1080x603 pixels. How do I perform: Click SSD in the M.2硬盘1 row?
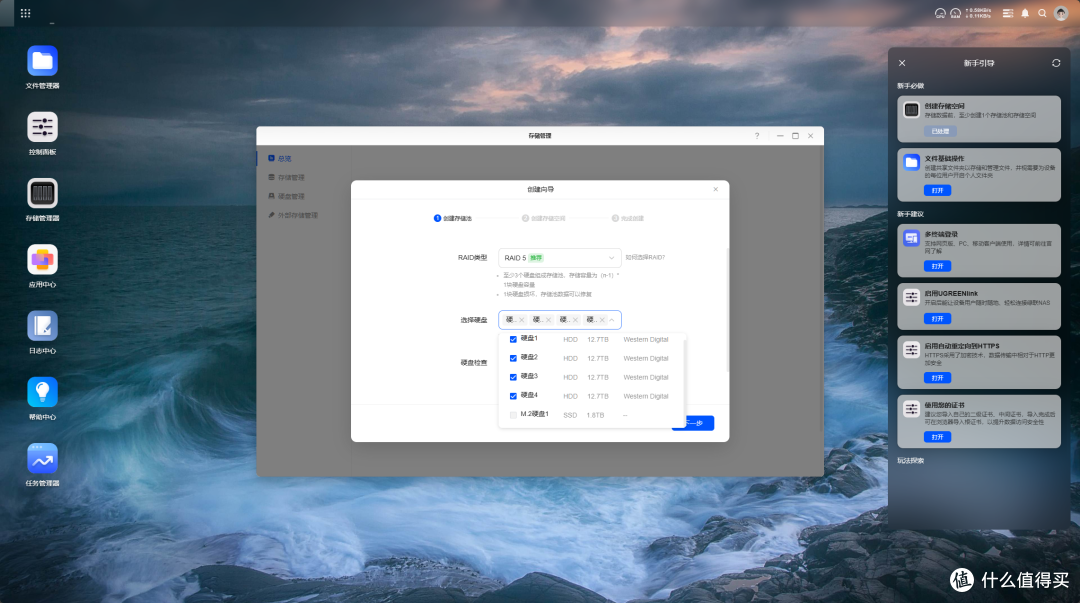(570, 416)
